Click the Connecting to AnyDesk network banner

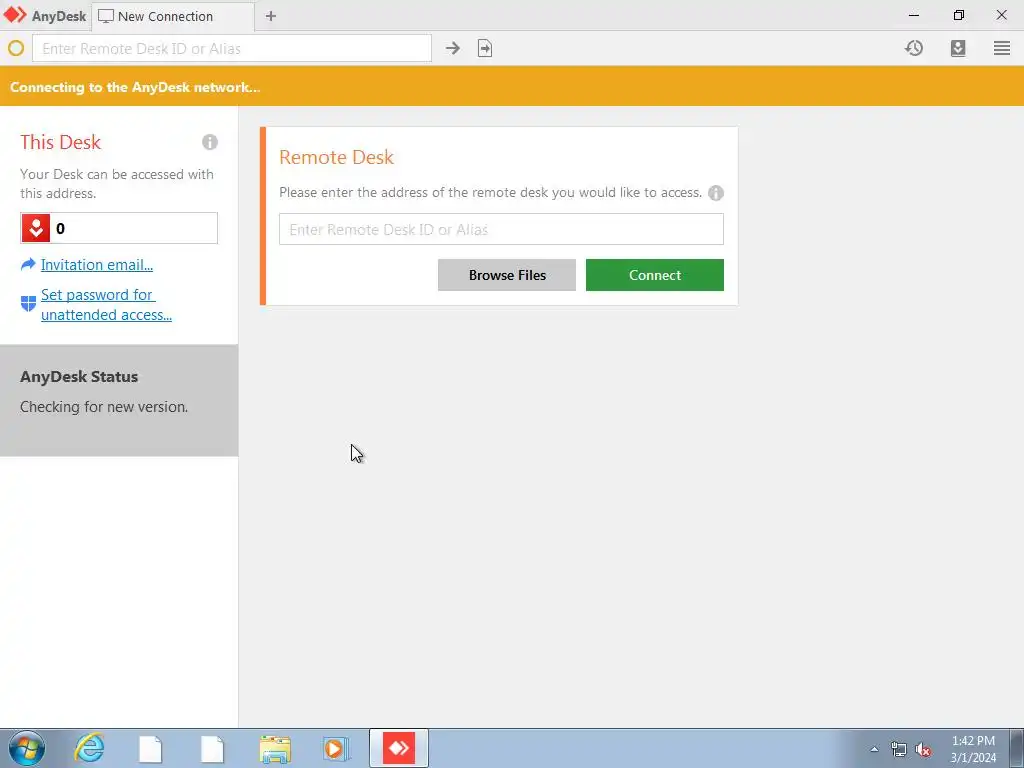[512, 87]
